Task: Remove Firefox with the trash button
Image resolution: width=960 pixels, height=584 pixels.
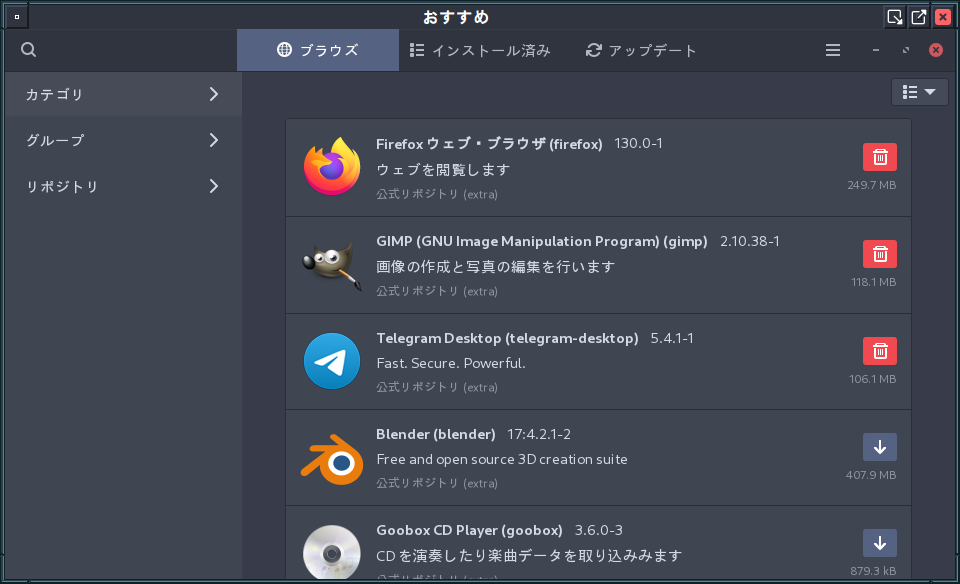Action: [x=880, y=157]
